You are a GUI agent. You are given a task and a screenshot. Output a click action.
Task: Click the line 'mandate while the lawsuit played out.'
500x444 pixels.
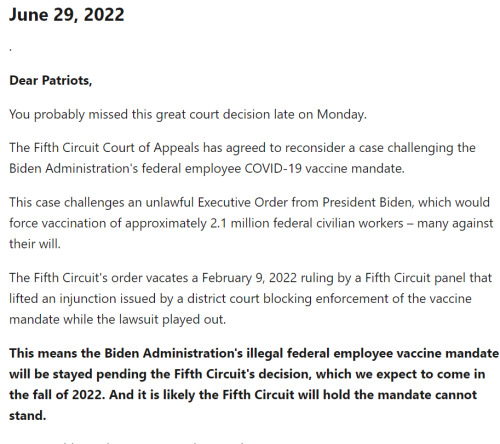tap(117, 320)
